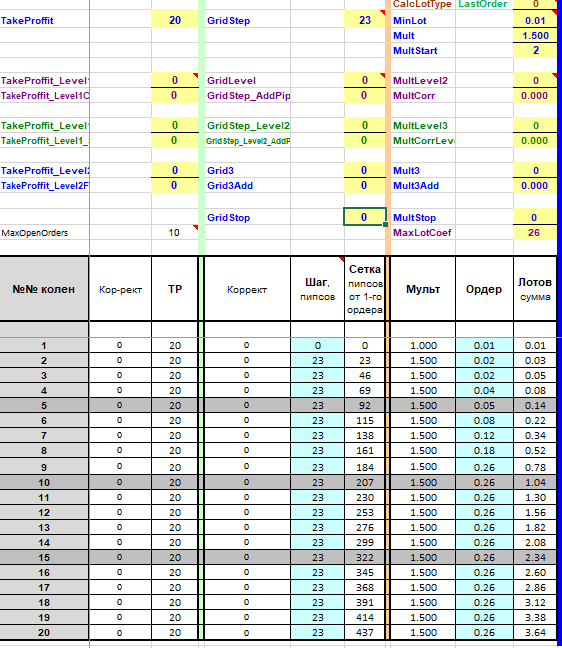562x648 pixels.
Task: Click the Сетка cell showing 161
Action: [x=365, y=450]
